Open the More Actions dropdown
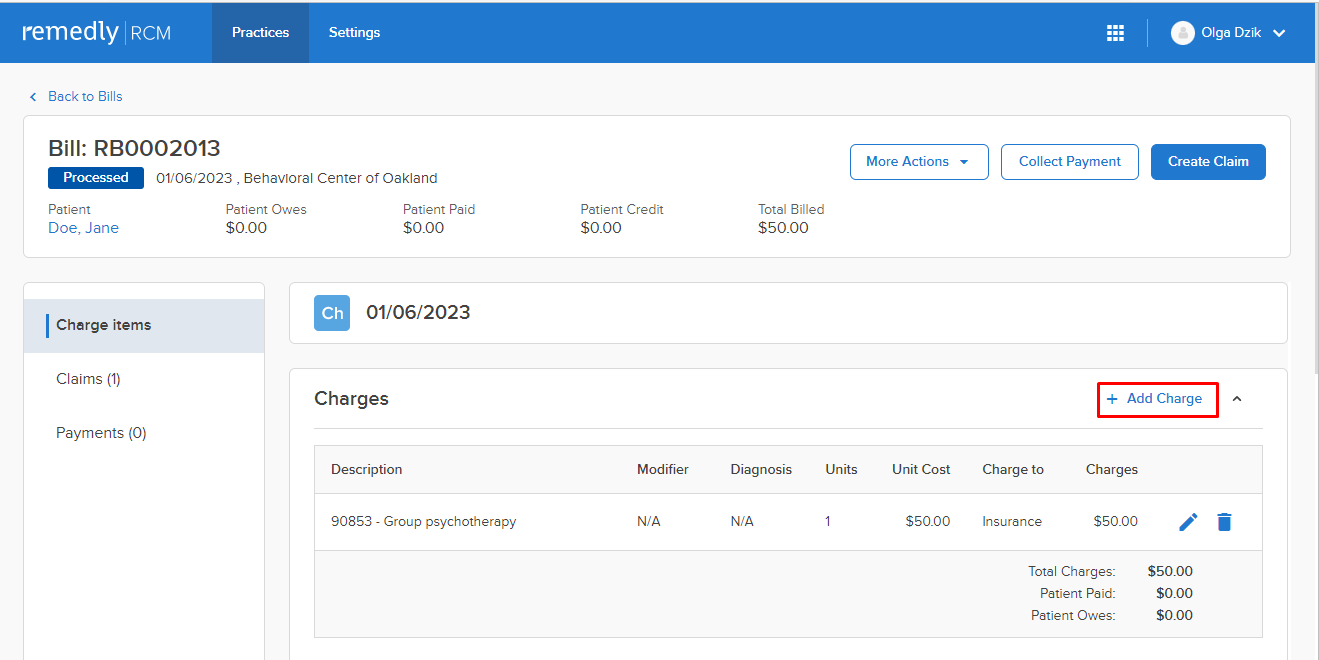 918,161
